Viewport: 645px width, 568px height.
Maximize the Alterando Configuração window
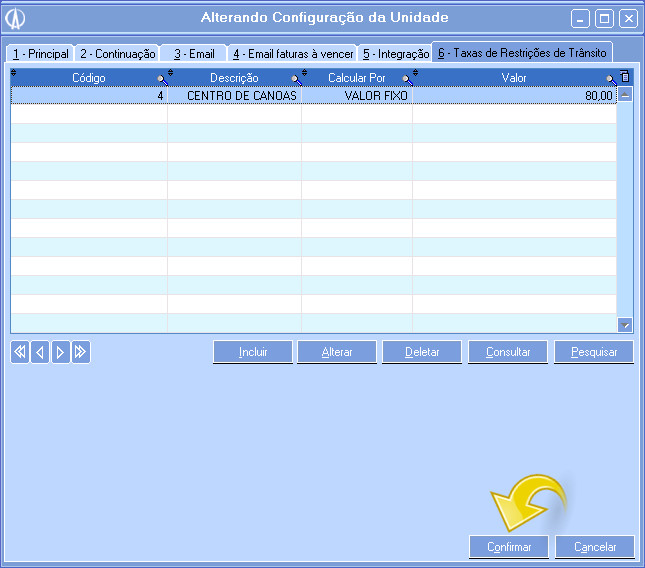(604, 19)
